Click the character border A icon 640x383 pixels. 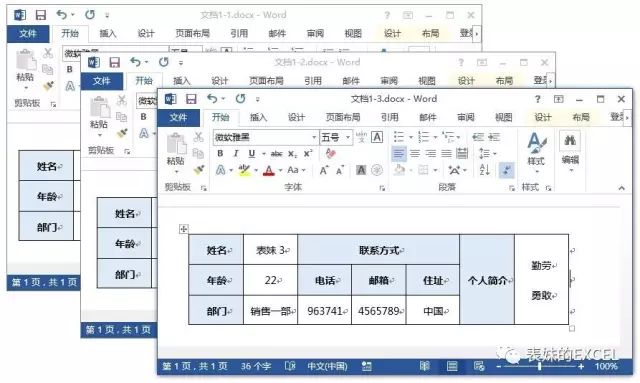(377, 137)
